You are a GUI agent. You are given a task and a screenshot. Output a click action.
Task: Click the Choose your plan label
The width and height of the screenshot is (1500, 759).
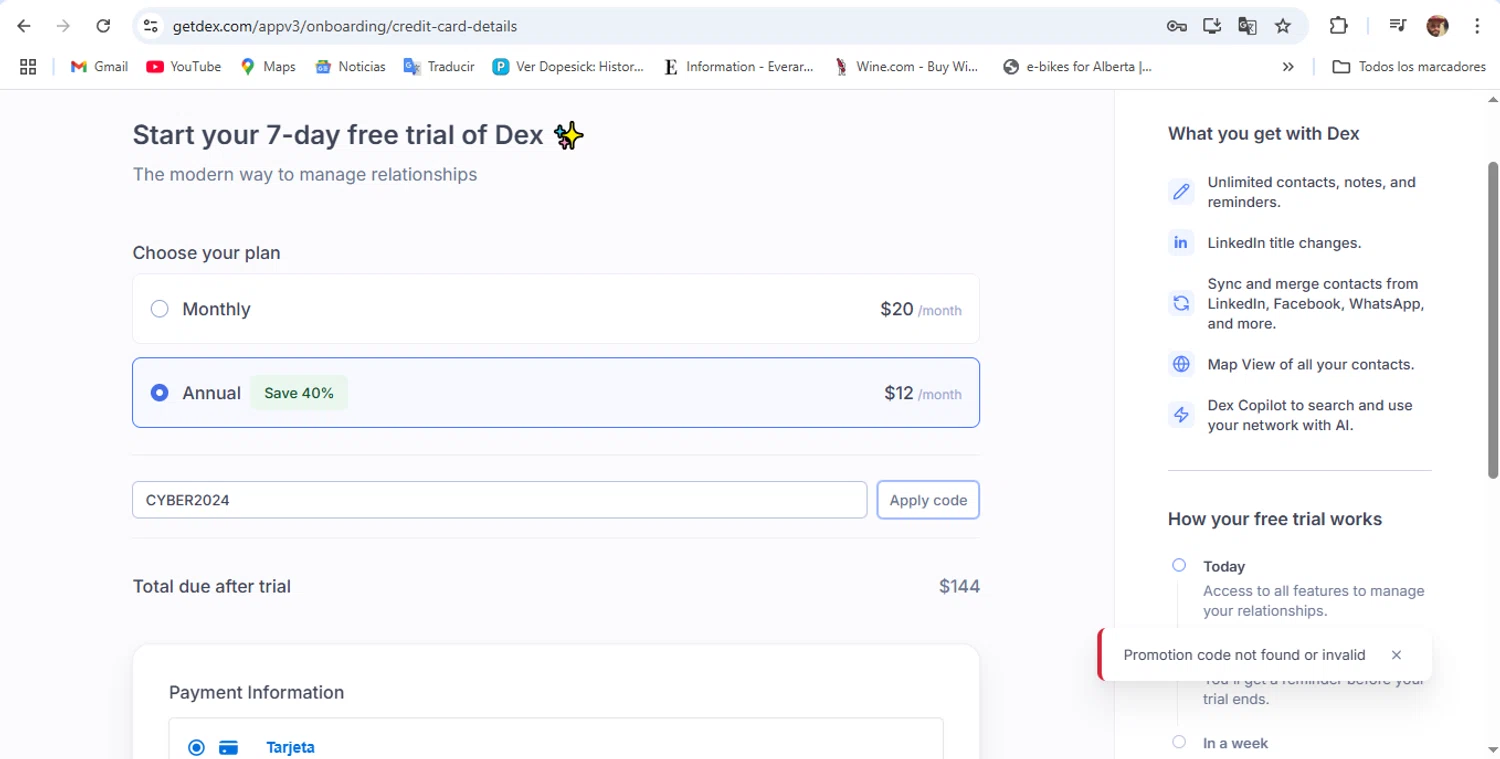(x=207, y=253)
